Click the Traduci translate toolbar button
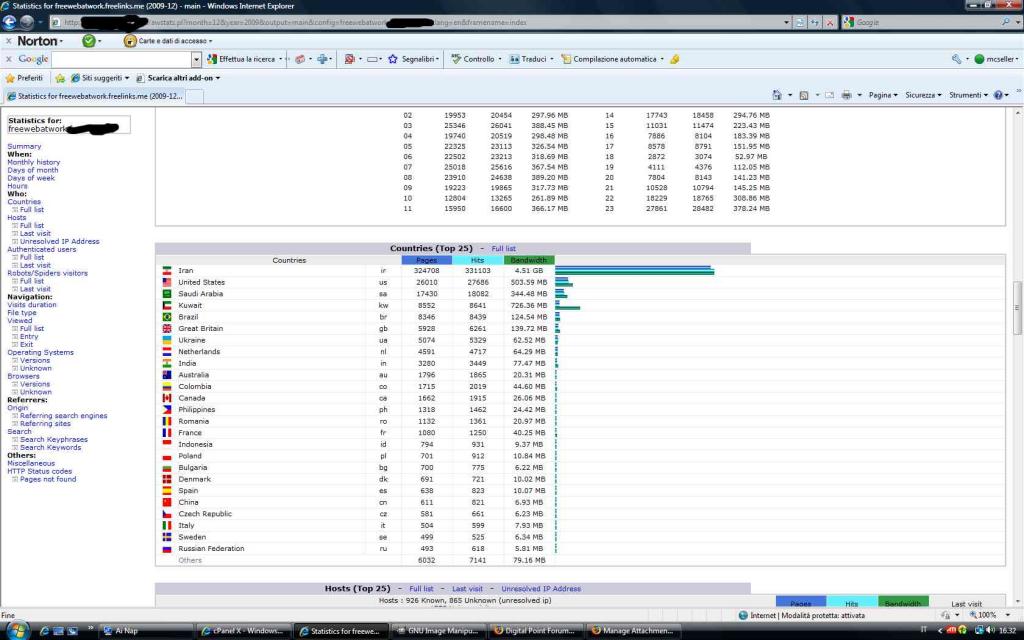Screen dimensions: 1024x640 click(528, 59)
